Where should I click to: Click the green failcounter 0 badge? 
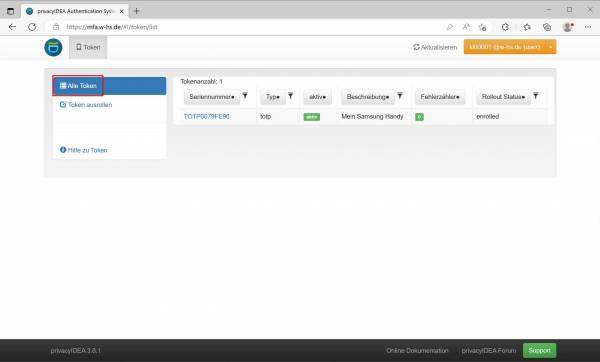click(419, 117)
